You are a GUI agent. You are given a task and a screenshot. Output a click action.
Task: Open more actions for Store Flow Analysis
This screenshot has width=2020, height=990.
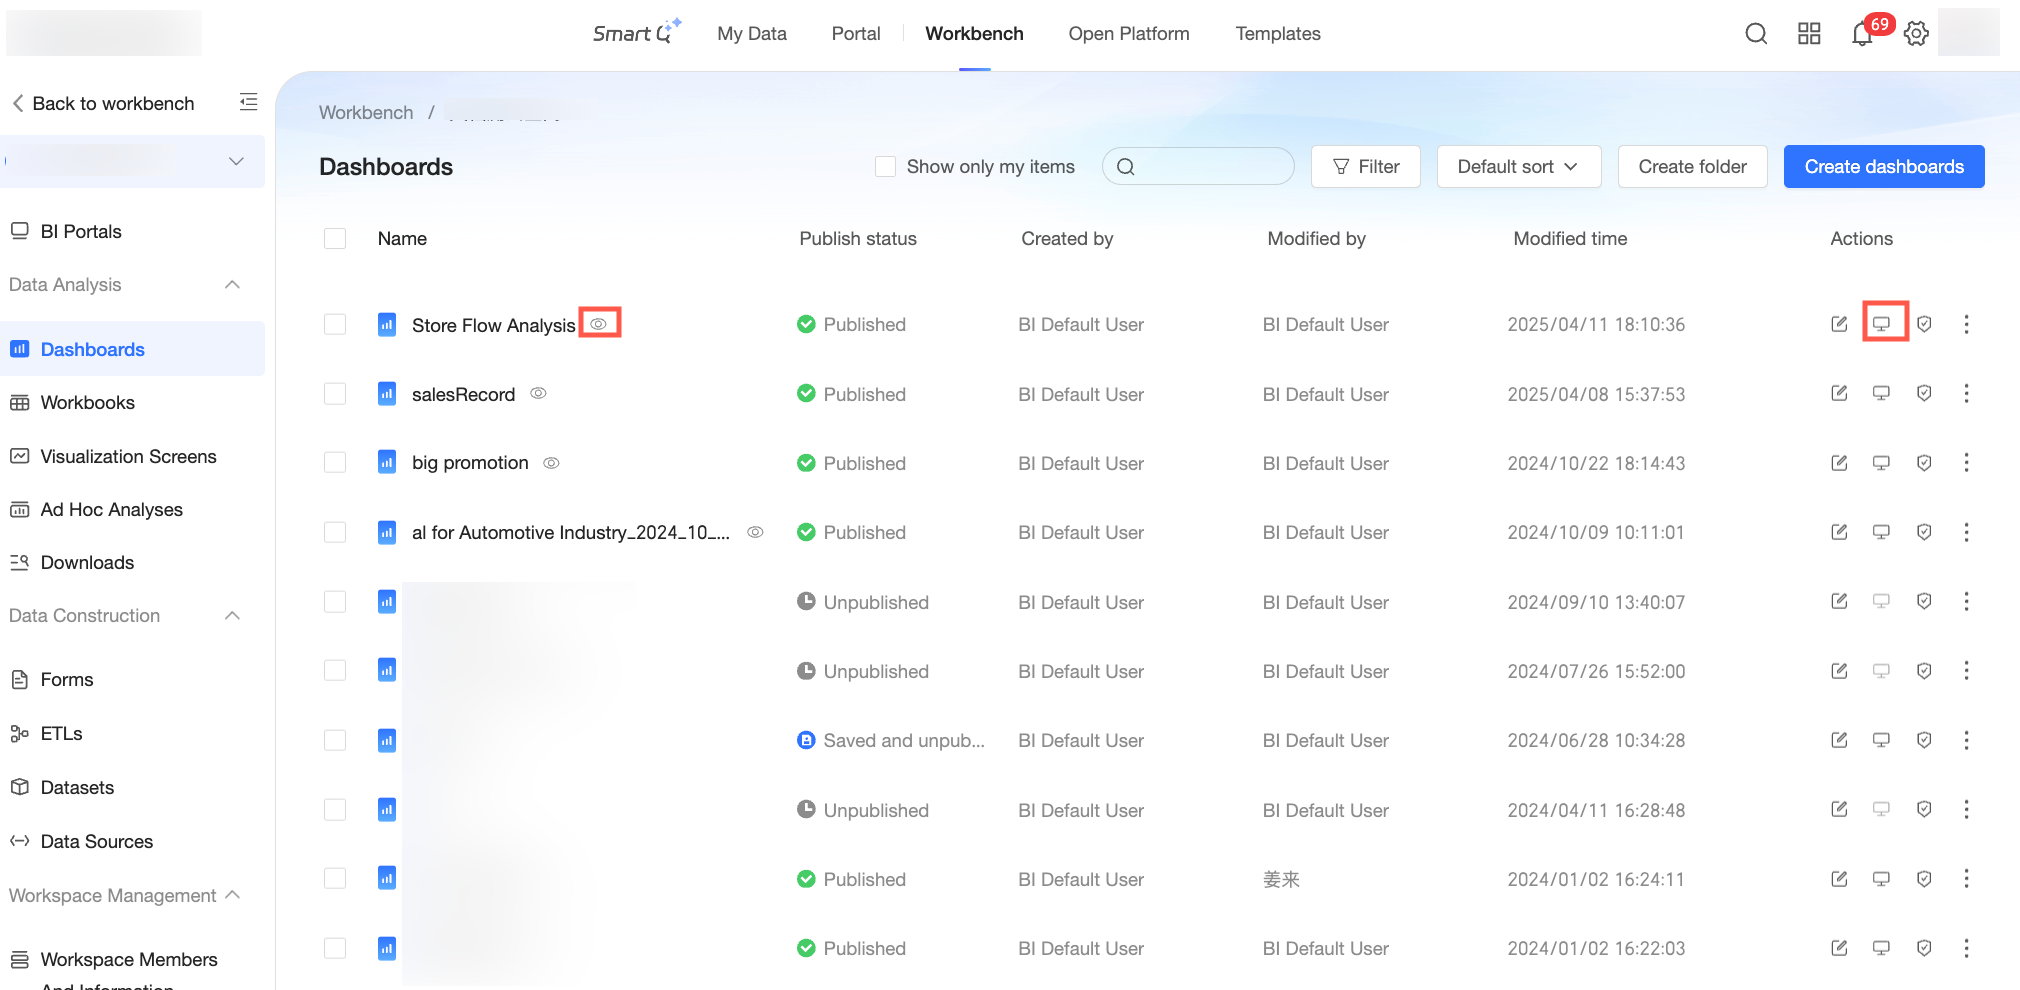(x=1966, y=324)
